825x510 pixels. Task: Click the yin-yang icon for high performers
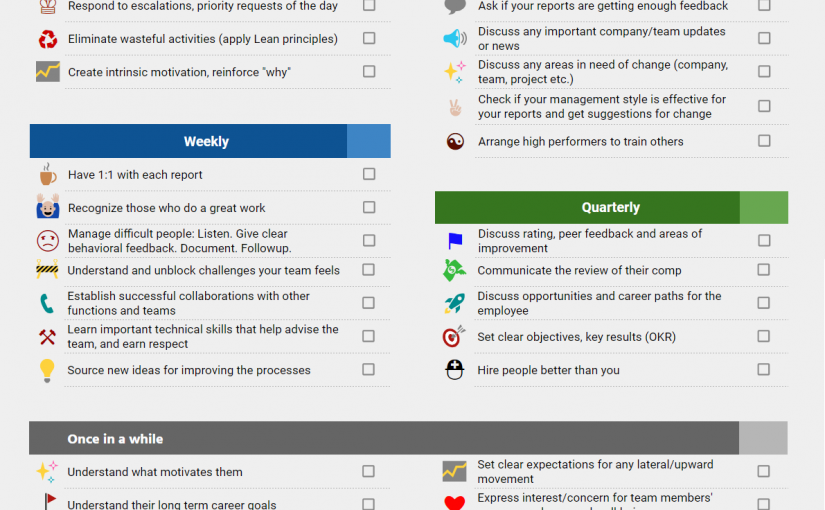click(455, 142)
